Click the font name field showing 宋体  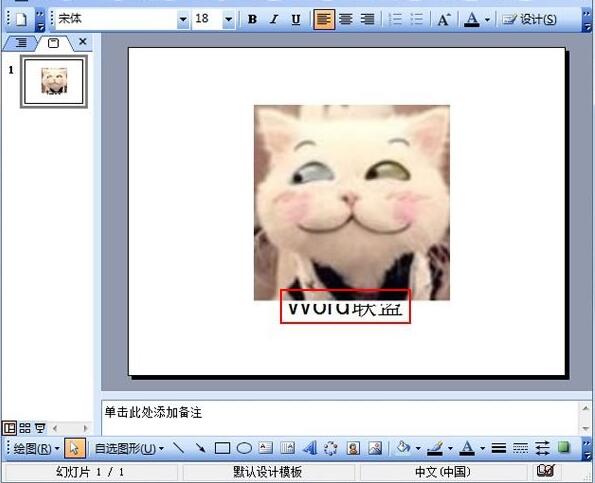pos(116,19)
